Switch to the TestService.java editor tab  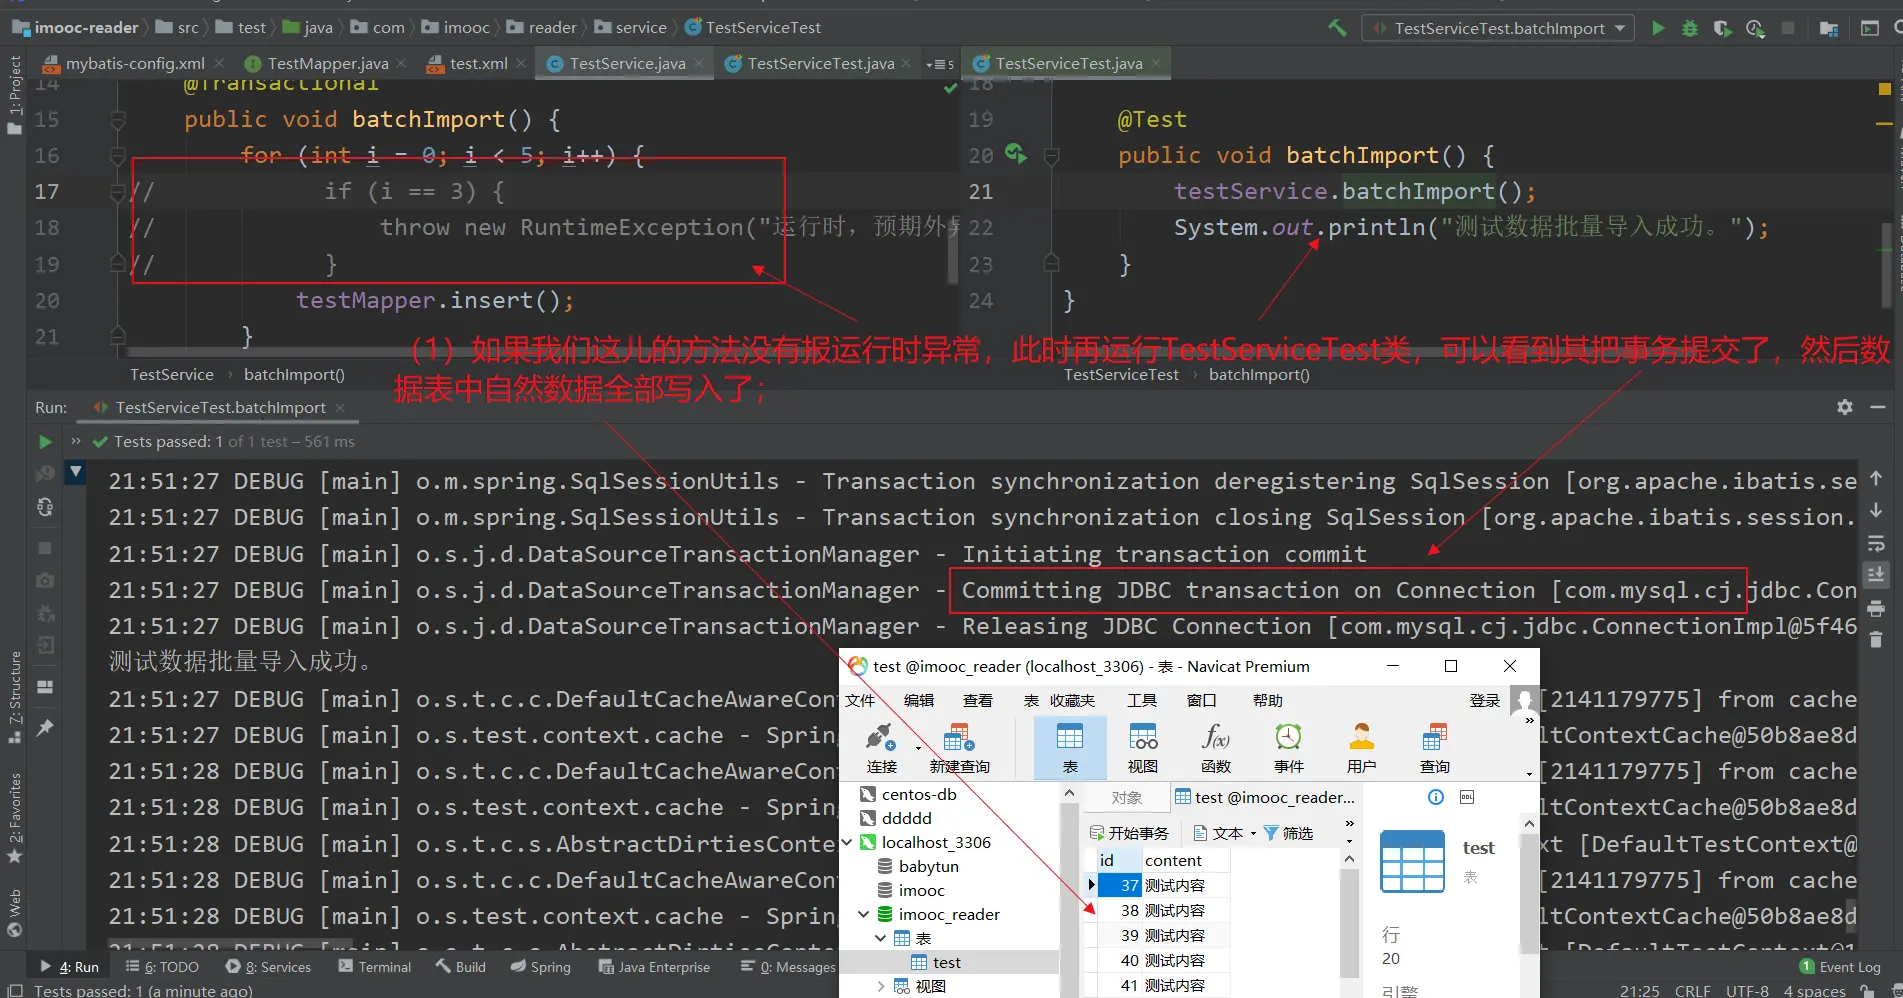(626, 63)
